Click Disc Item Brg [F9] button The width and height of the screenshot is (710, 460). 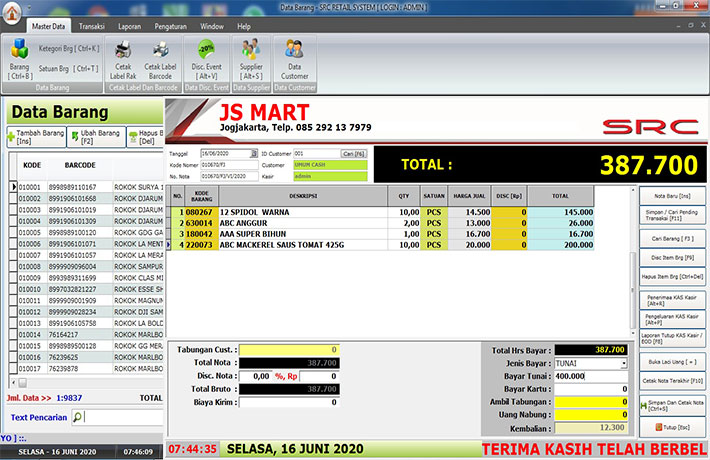[672, 257]
